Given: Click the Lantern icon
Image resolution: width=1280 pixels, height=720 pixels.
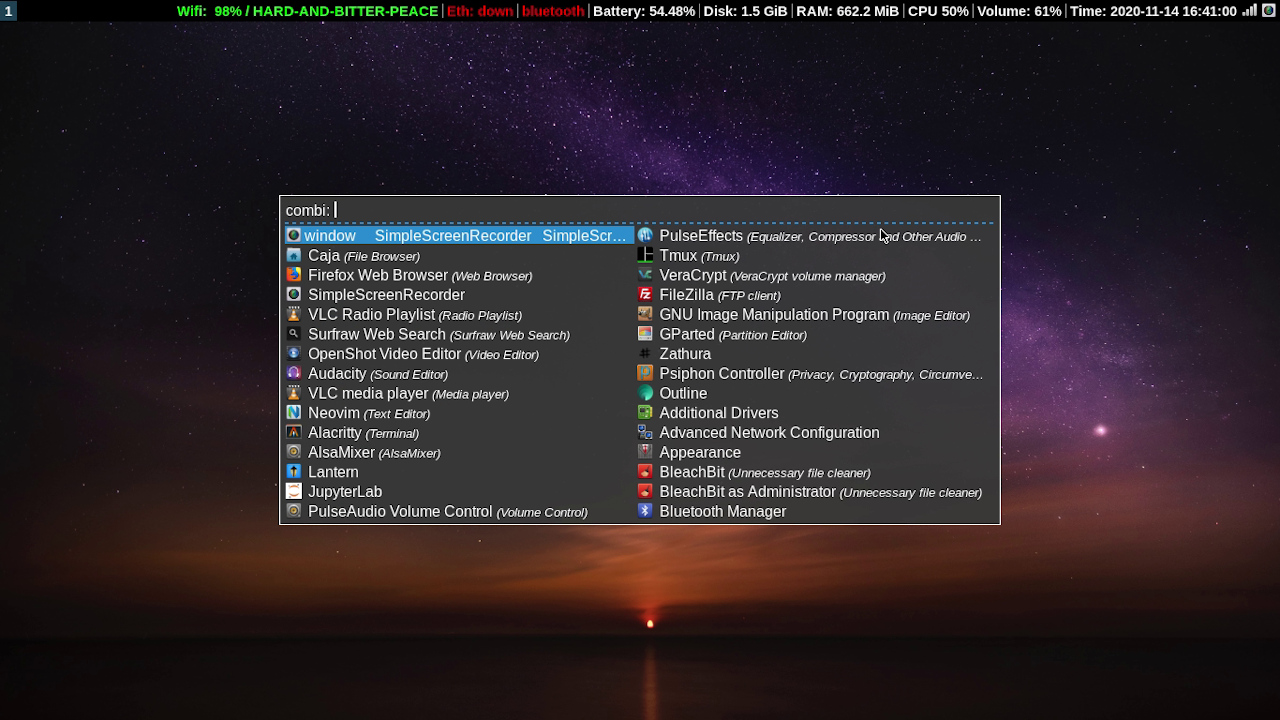Looking at the screenshot, I should [293, 471].
